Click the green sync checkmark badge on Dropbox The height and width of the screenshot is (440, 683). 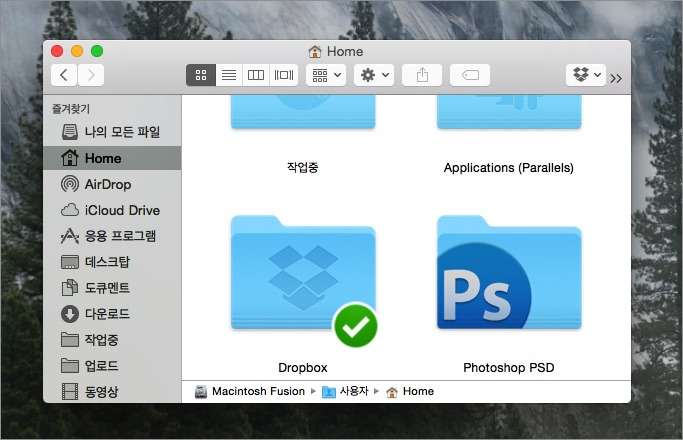click(x=355, y=326)
